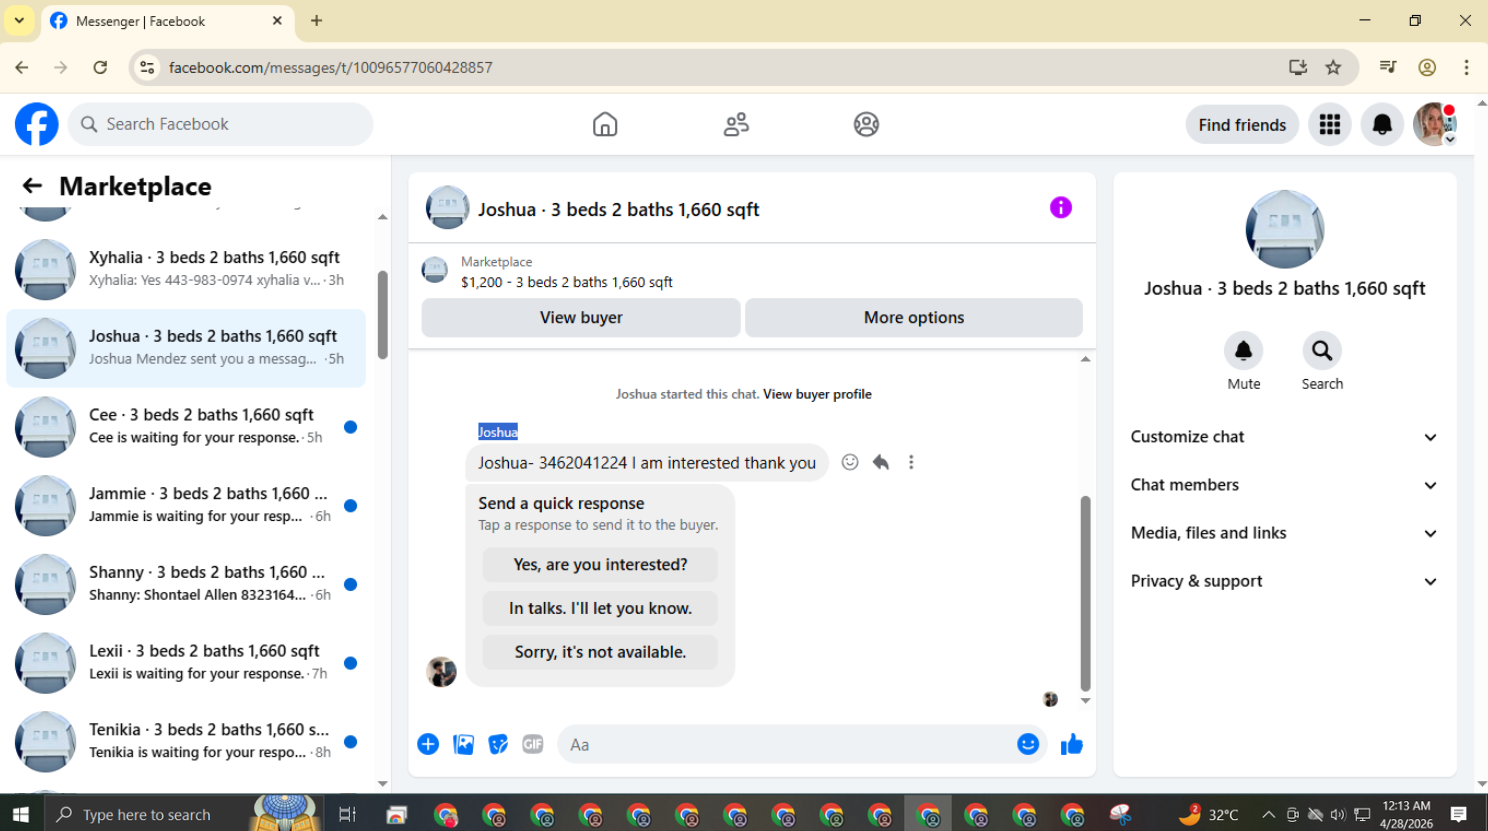Viewport: 1488px width, 831px height.
Task: Click the purple conversation info icon
Action: 1061,207
